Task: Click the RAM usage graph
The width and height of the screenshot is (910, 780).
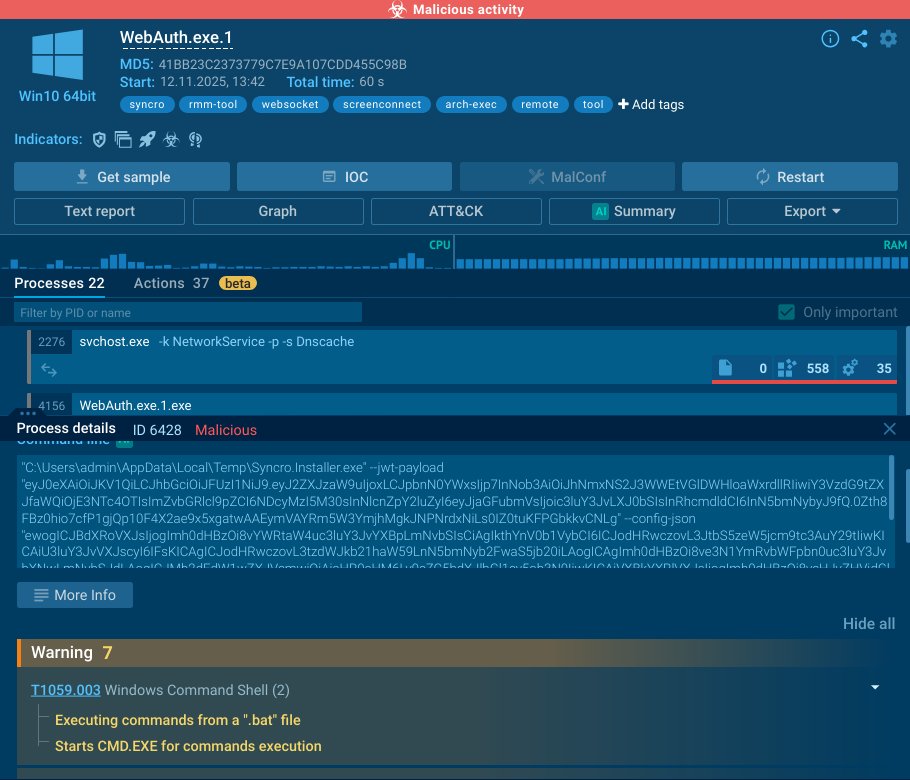Action: [x=682, y=254]
